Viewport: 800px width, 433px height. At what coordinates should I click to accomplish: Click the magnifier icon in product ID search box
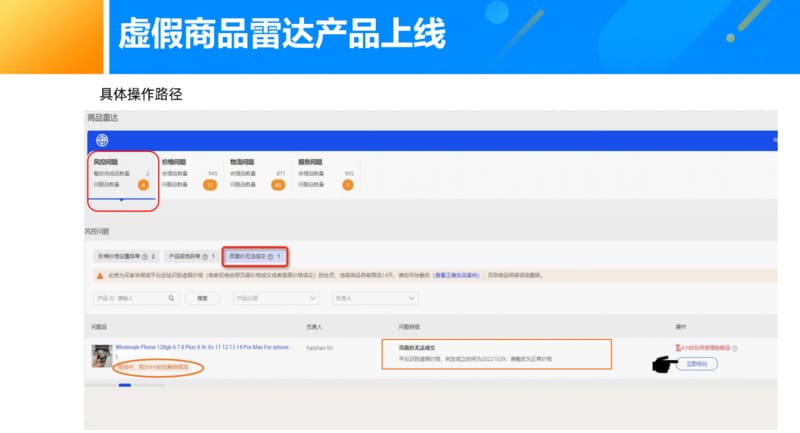pos(172,298)
